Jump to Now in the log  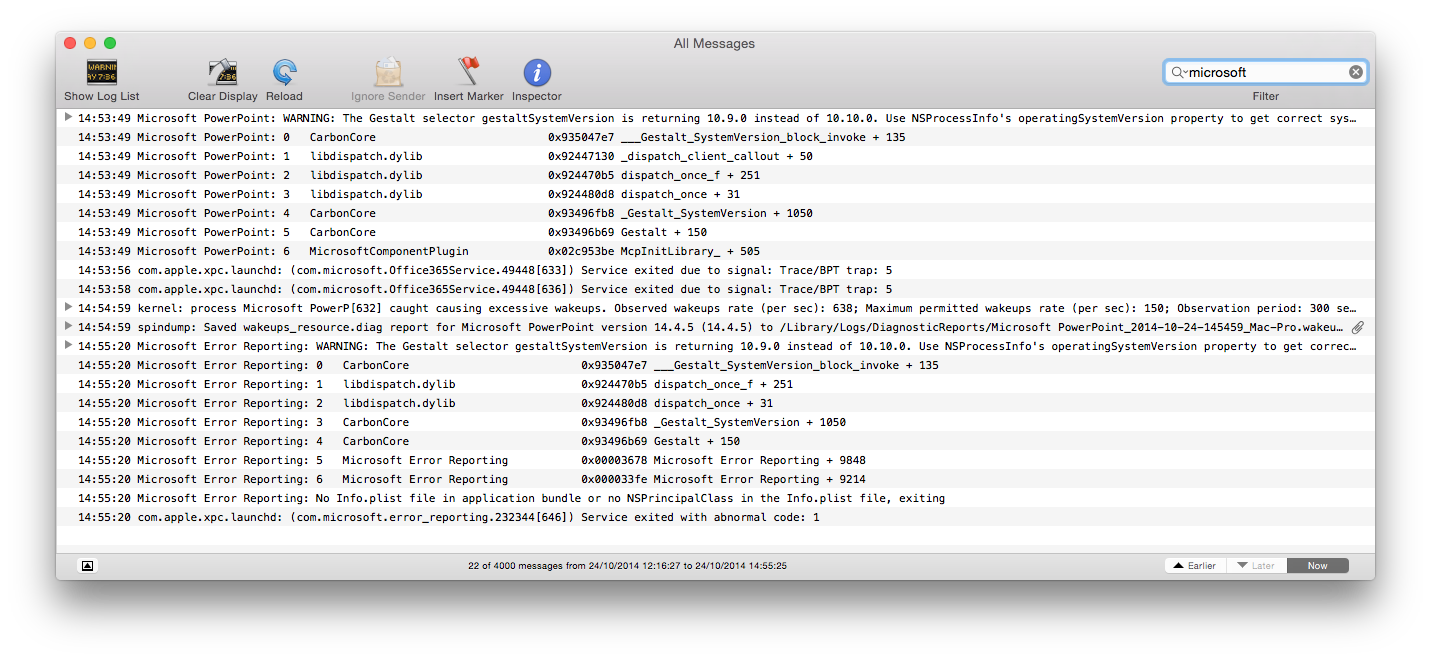tap(1317, 566)
